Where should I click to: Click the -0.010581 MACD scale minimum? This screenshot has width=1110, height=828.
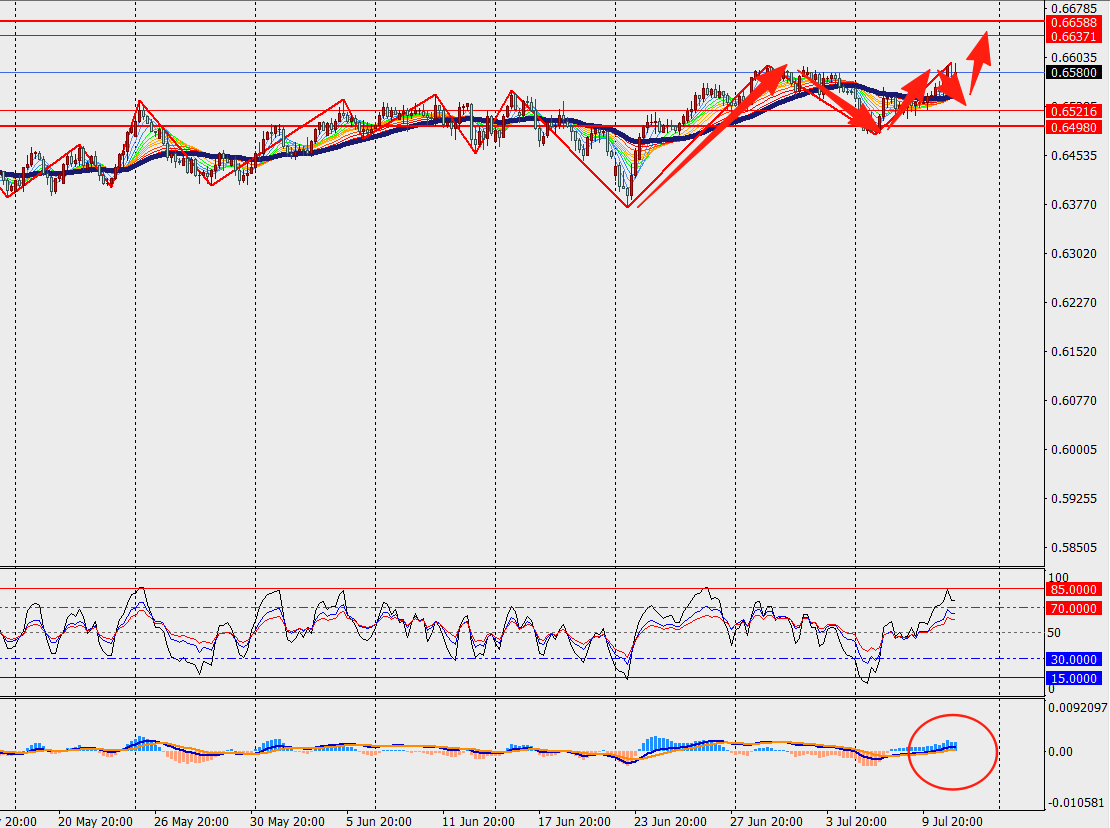click(x=1076, y=803)
